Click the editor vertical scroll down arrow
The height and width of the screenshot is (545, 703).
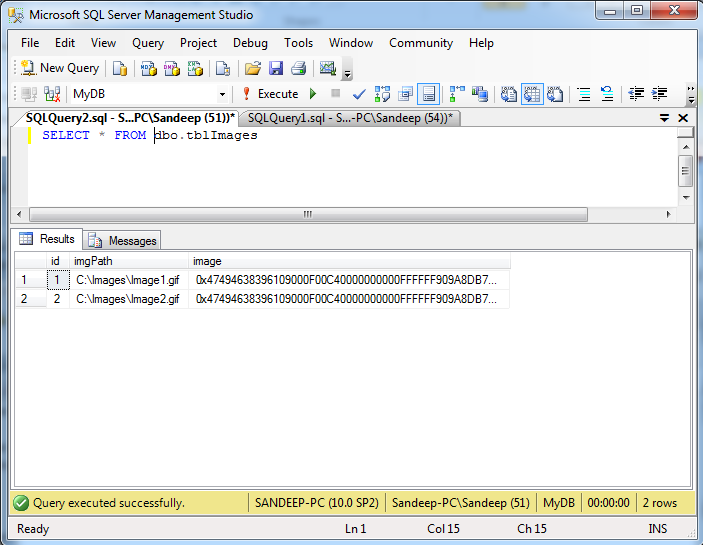tap(686, 198)
